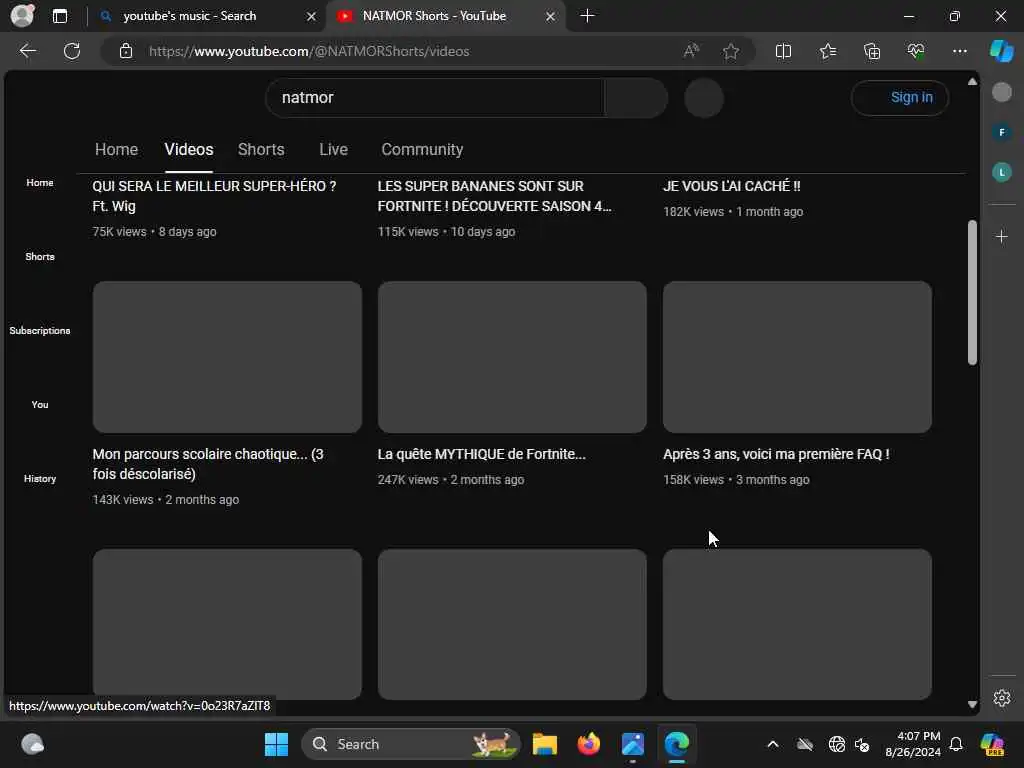Viewport: 1024px width, 768px height.
Task: Open You in YouTube sidebar
Action: [x=40, y=405]
